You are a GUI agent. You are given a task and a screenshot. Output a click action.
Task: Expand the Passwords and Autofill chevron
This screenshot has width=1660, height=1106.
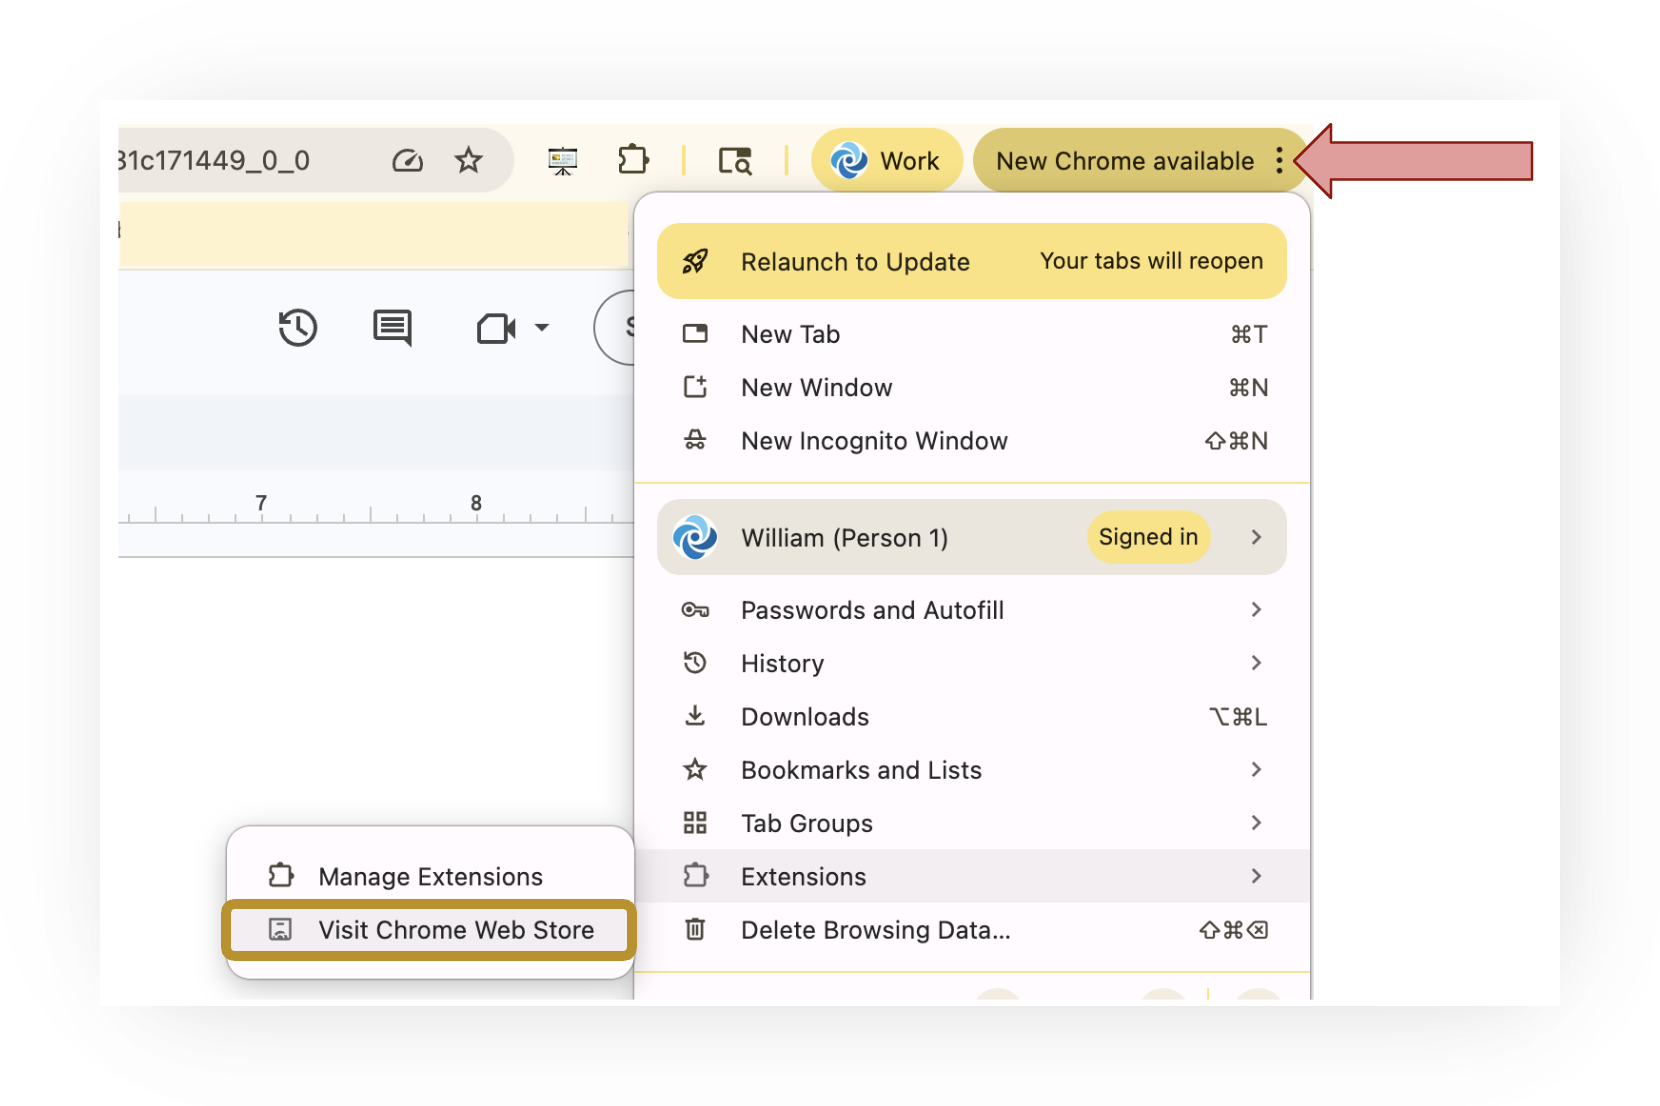coord(1257,610)
